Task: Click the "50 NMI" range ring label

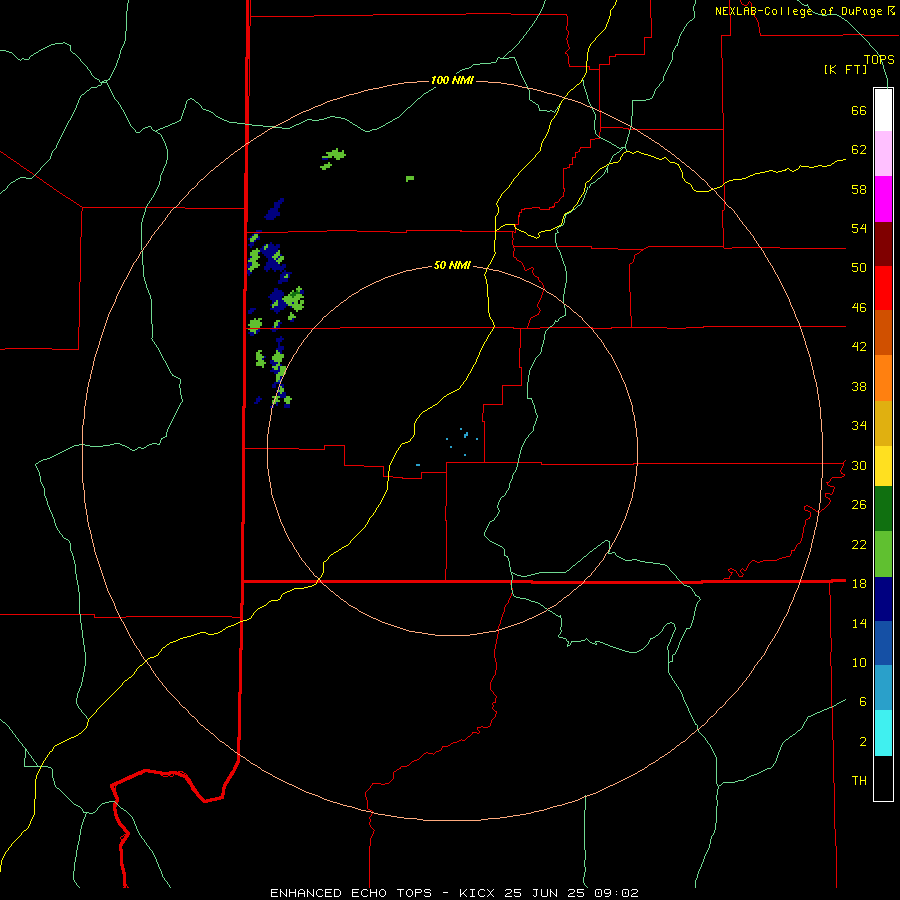Action: pos(452,265)
